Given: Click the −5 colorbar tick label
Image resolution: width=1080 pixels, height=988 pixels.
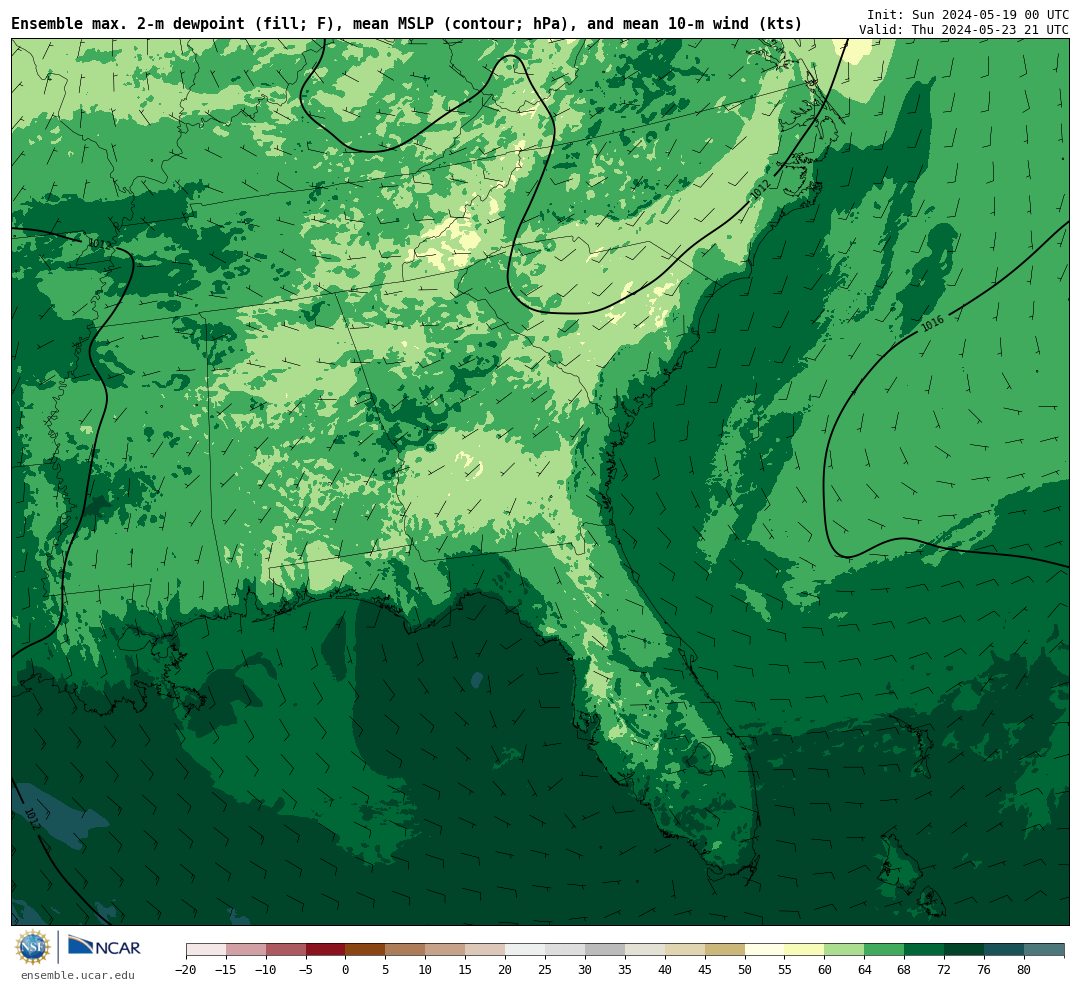Looking at the screenshot, I should [306, 969].
